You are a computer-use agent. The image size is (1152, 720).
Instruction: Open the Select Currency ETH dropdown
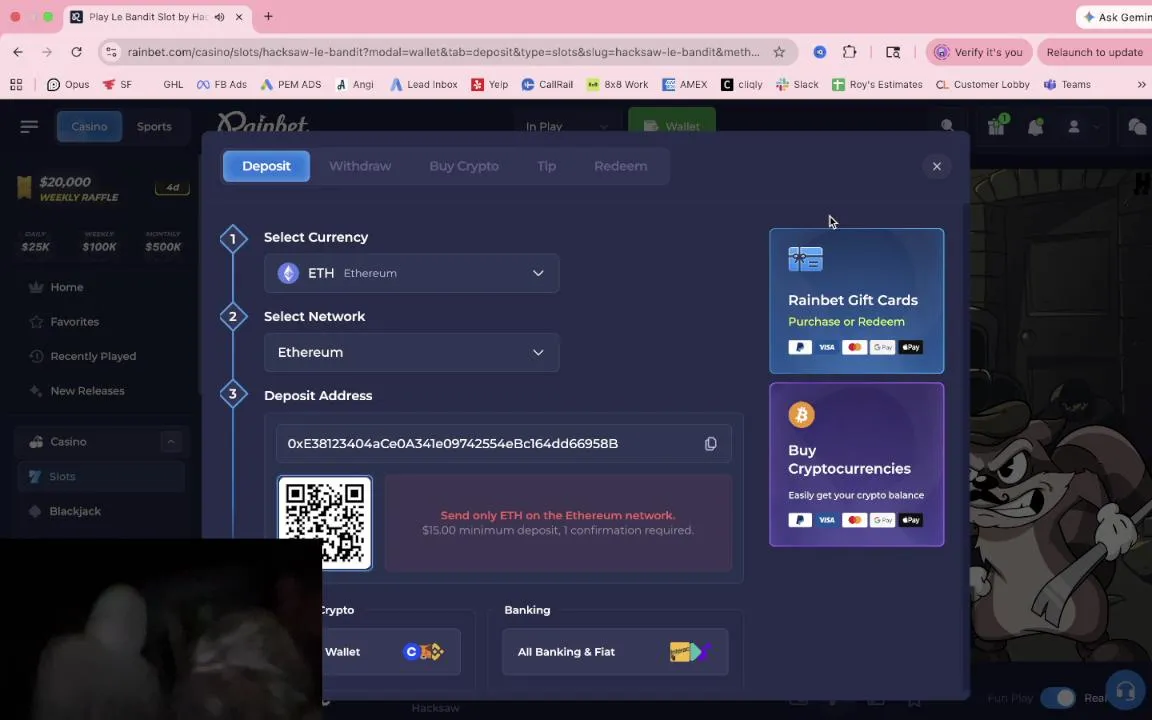click(x=411, y=273)
